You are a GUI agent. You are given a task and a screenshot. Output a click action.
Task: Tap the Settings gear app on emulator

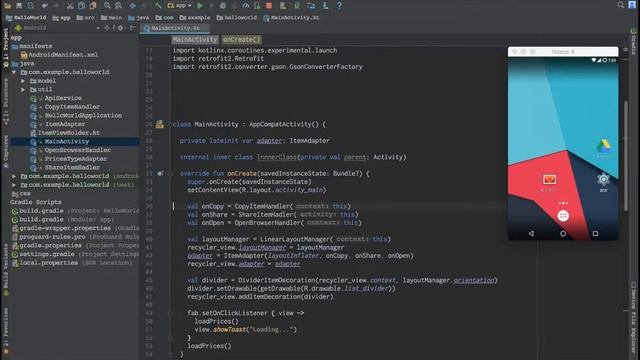tap(603, 179)
